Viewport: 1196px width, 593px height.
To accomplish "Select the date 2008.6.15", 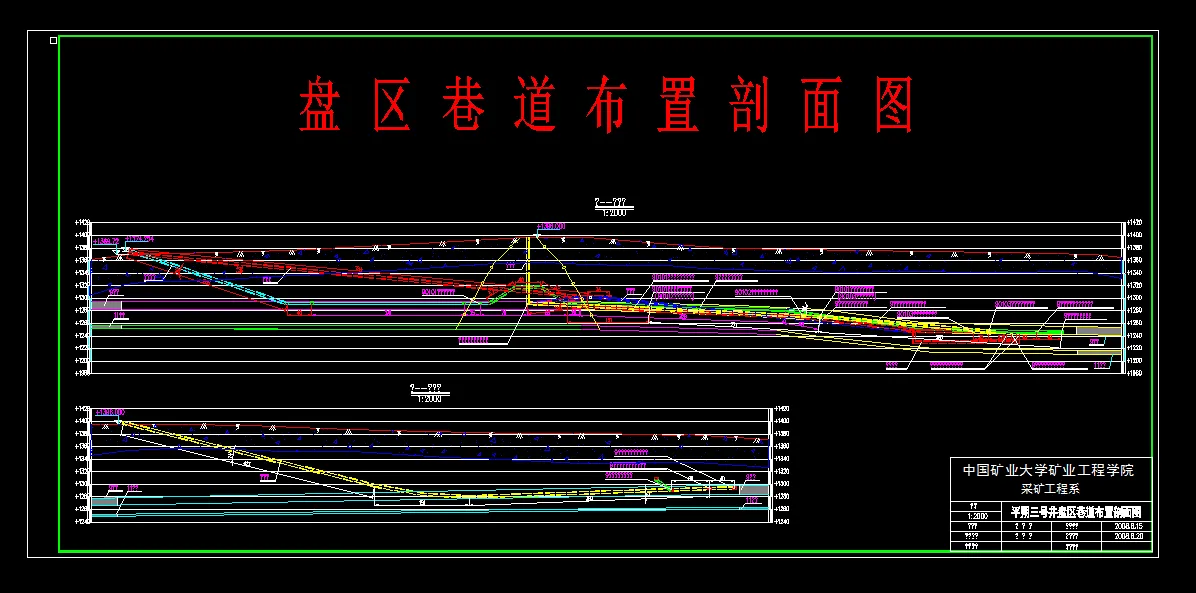I will tap(1128, 526).
